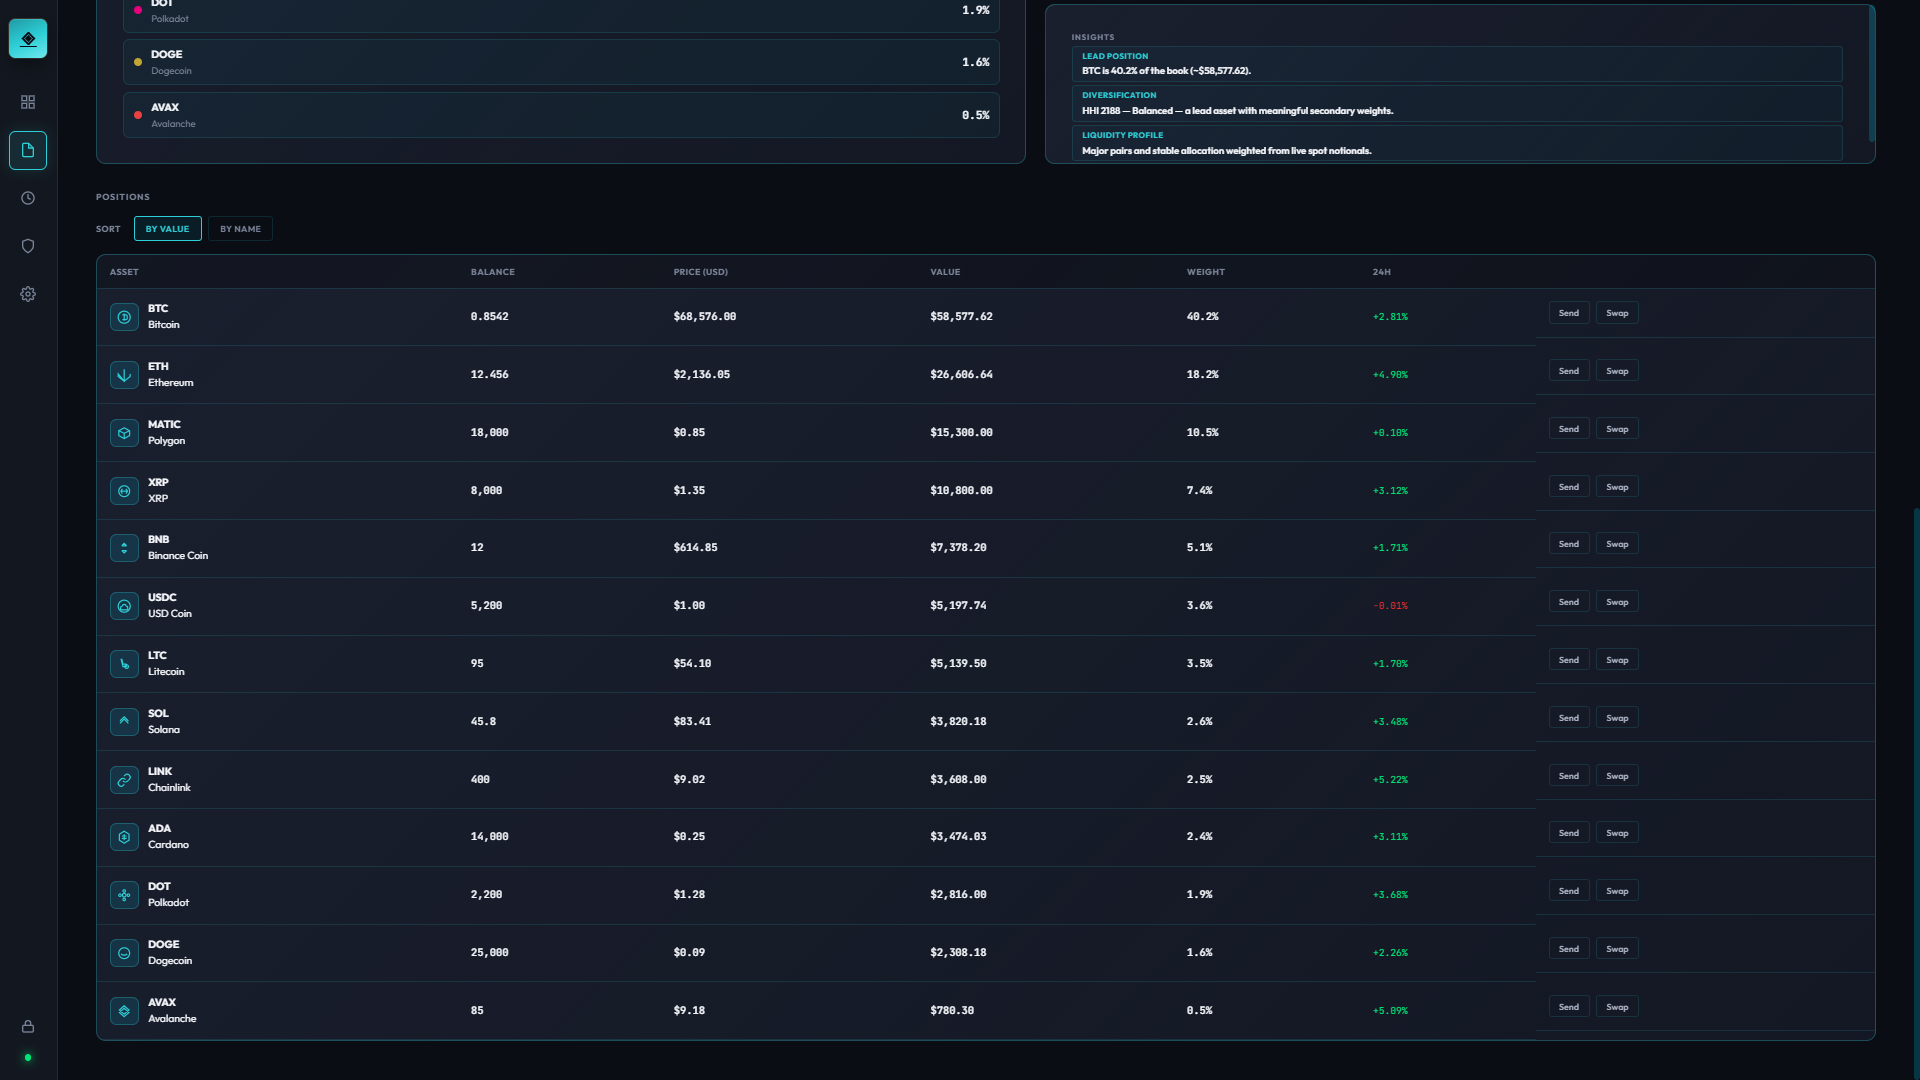Click the Diversification insight card

click(x=1456, y=103)
